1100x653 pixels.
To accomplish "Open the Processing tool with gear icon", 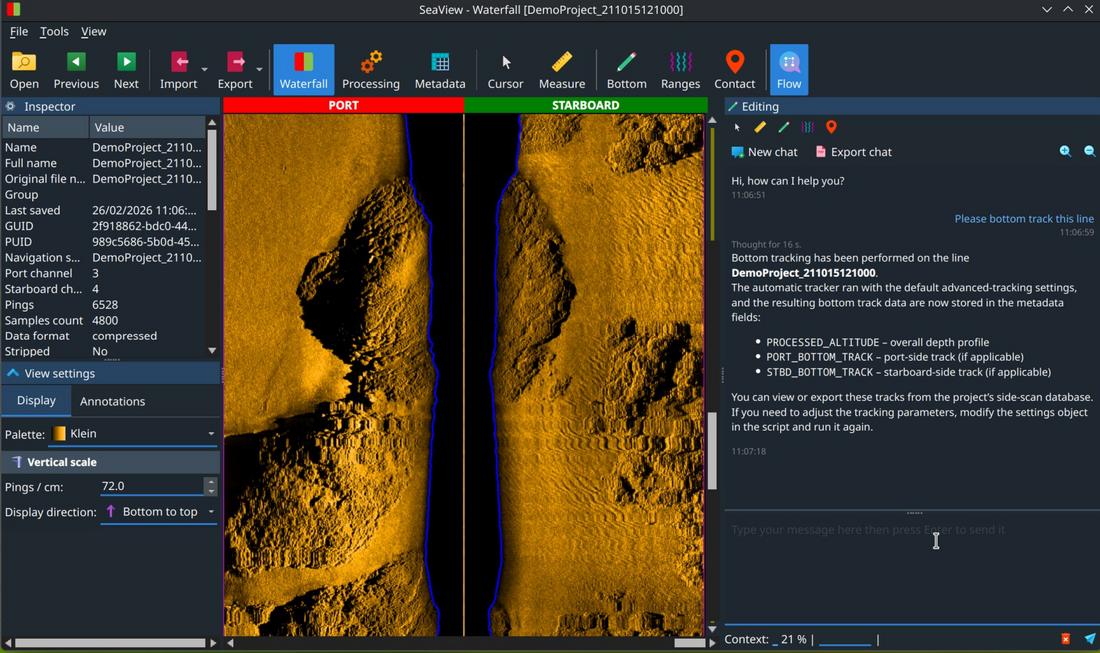I will point(370,70).
